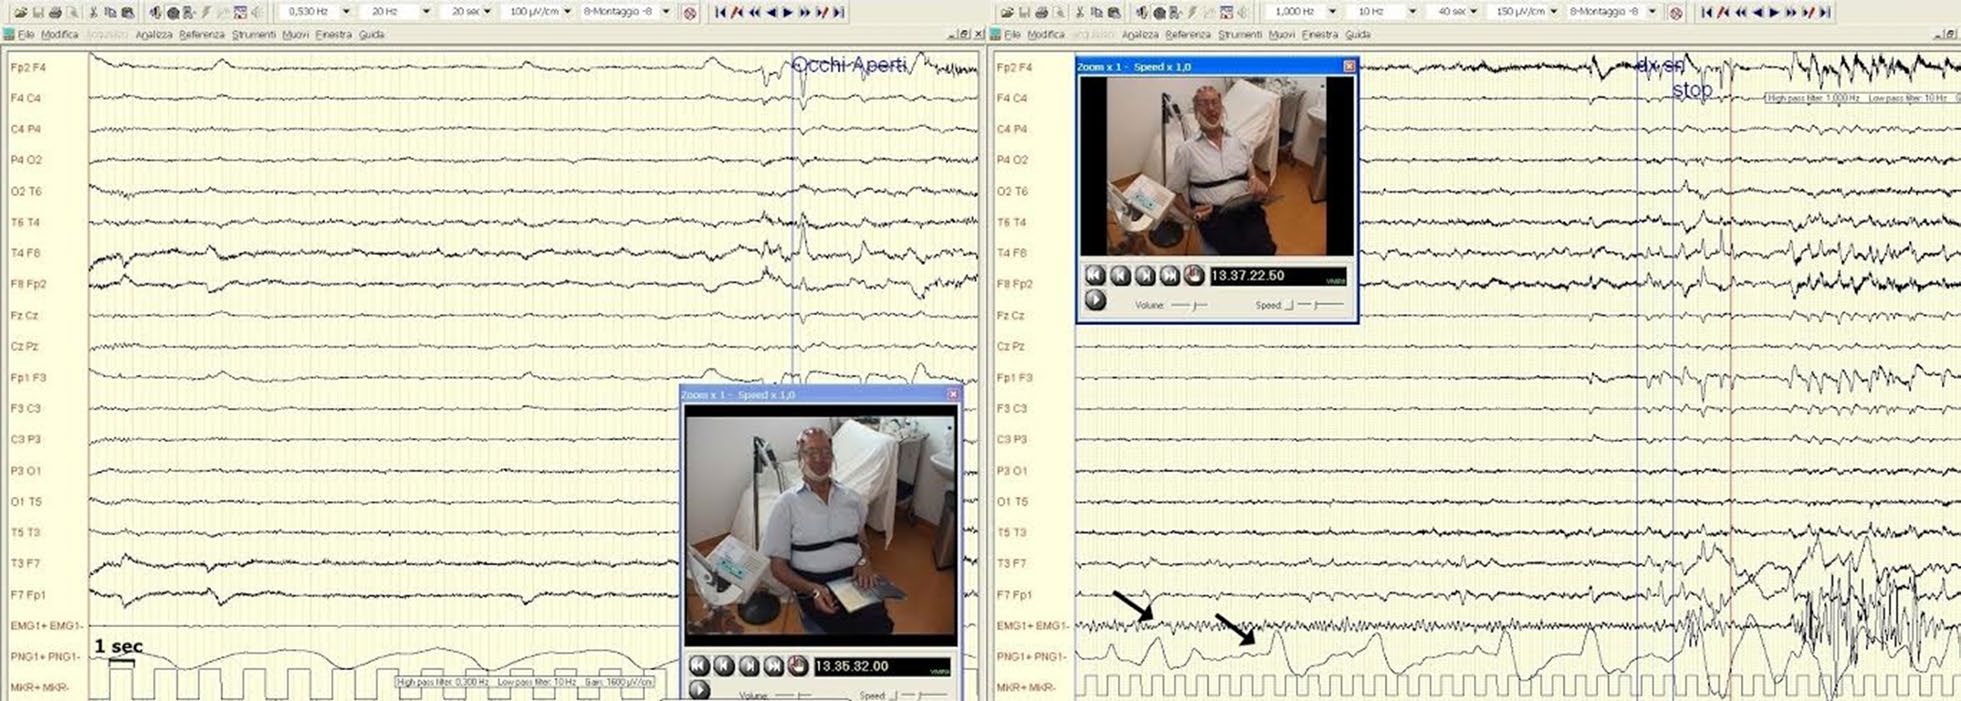Click the open file icon in left toolbar
Image resolution: width=1961 pixels, height=701 pixels.
tap(21, 12)
